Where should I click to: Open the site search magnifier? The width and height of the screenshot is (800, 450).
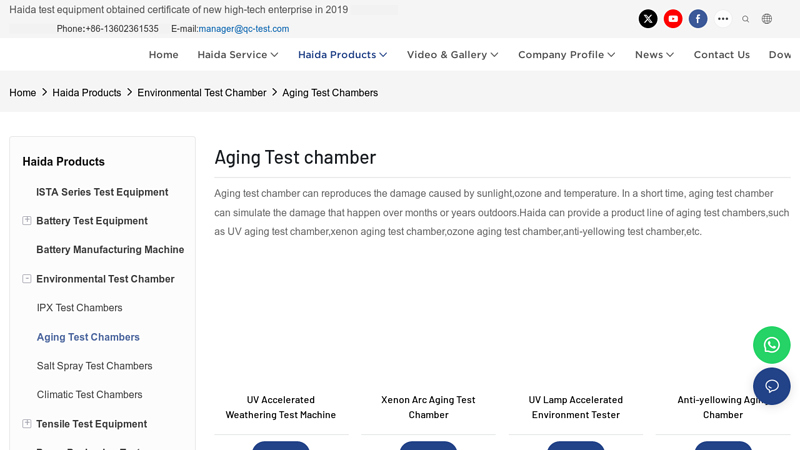[745, 19]
